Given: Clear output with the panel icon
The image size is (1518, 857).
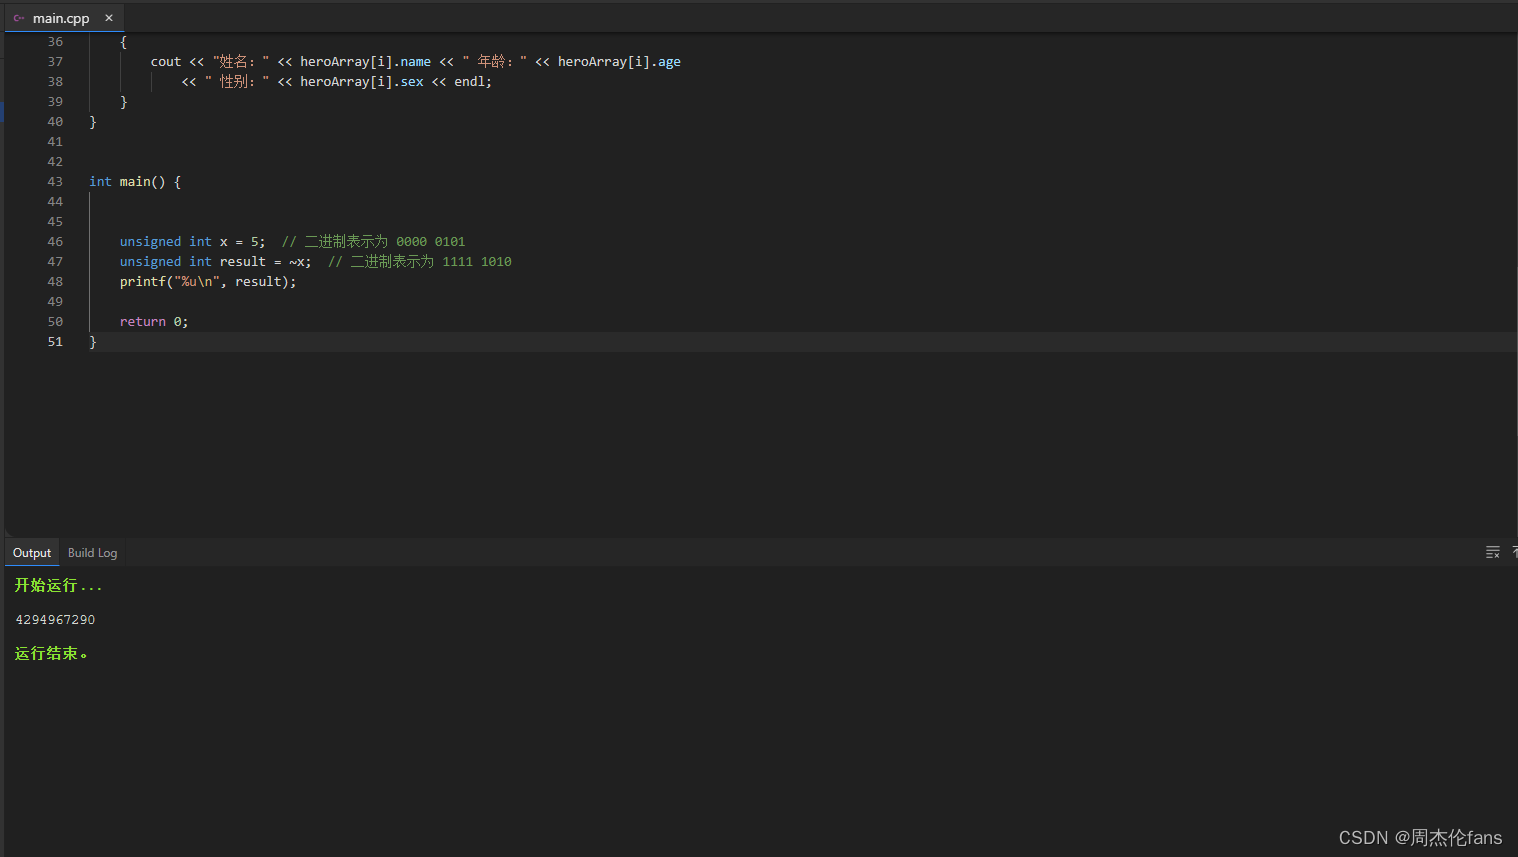Looking at the screenshot, I should pos(1493,552).
